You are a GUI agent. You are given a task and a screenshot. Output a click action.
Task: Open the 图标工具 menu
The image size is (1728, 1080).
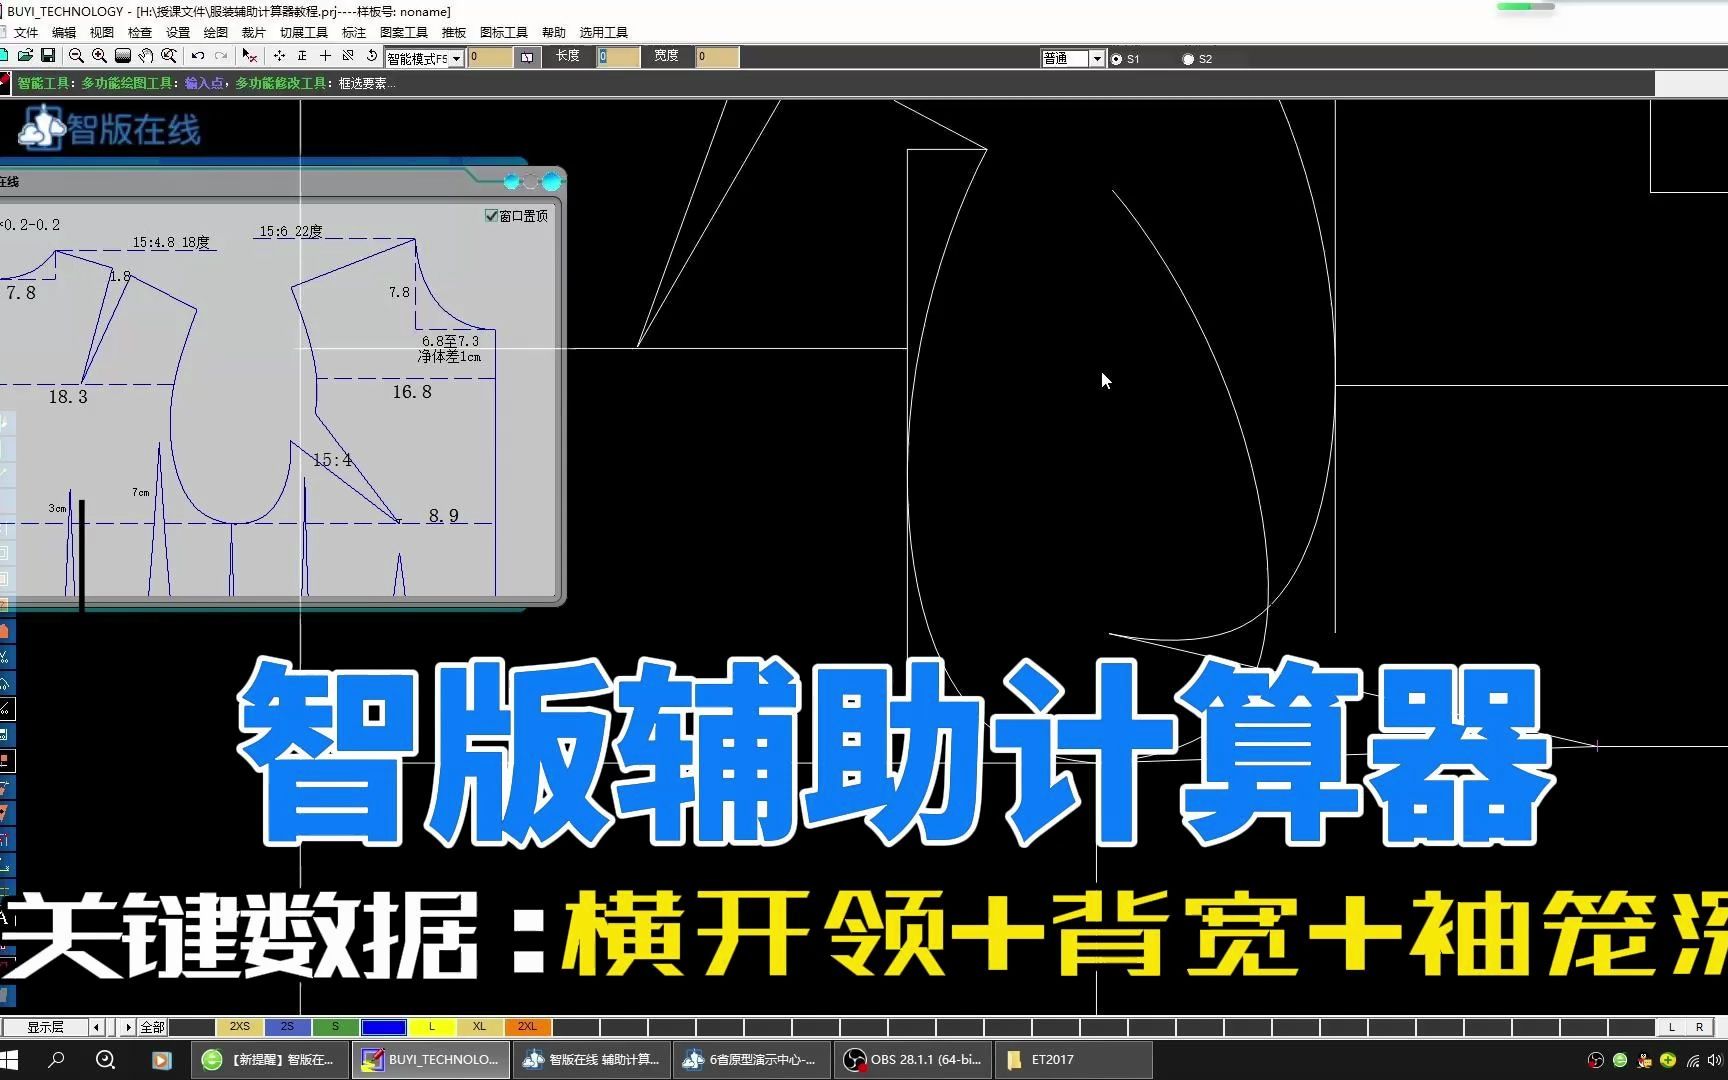tap(504, 32)
